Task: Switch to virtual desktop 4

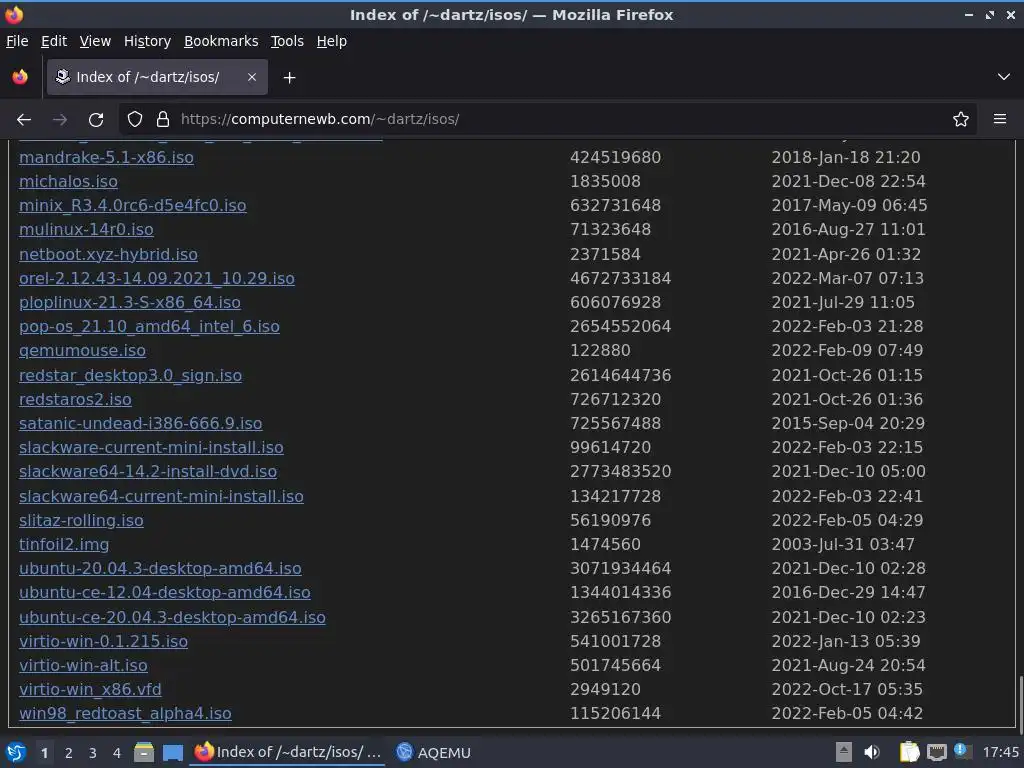Action: pos(117,753)
